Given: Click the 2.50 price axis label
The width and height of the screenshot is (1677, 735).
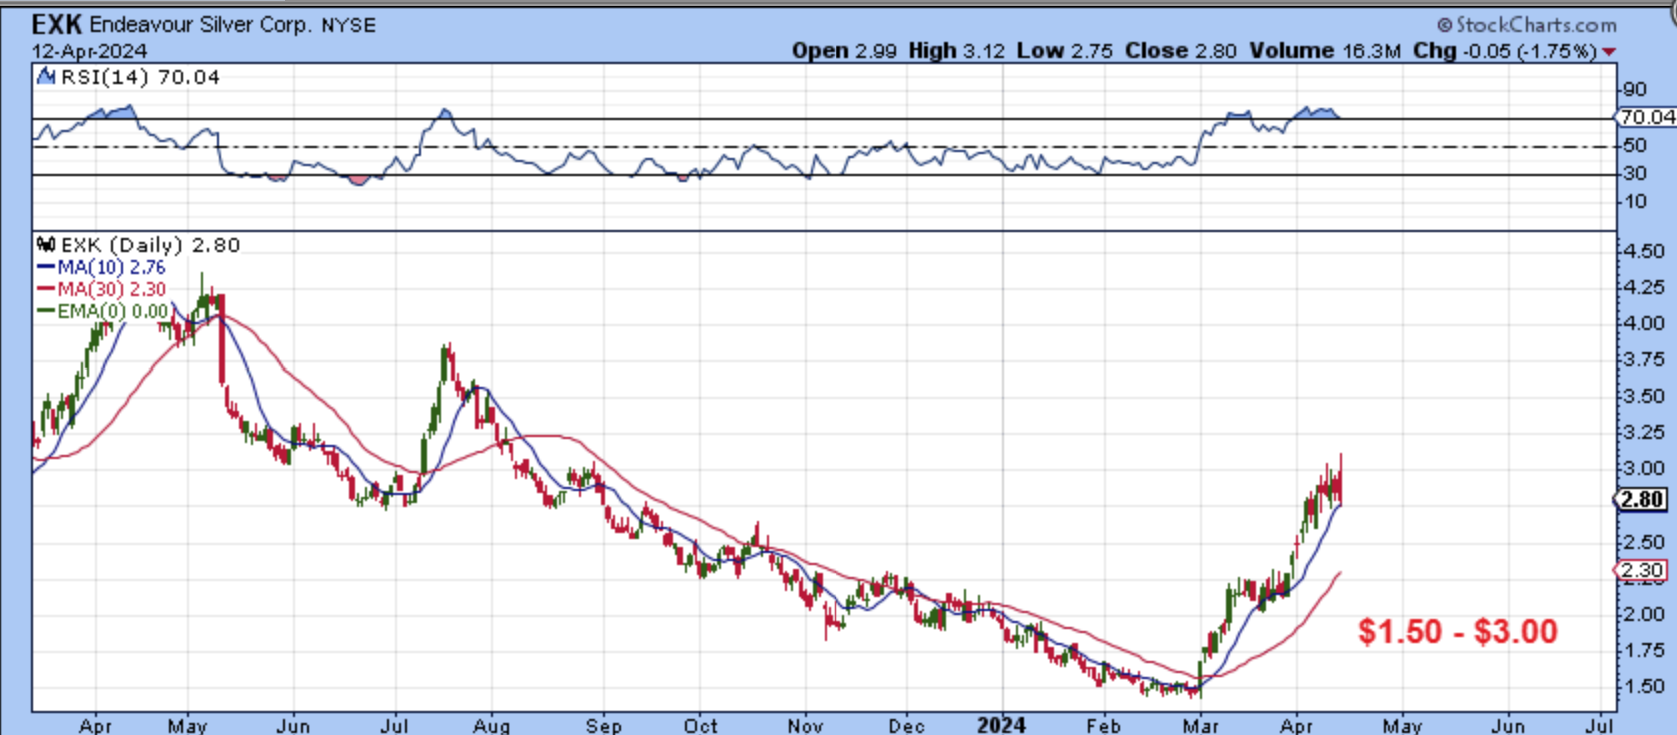Looking at the screenshot, I should point(1642,542).
